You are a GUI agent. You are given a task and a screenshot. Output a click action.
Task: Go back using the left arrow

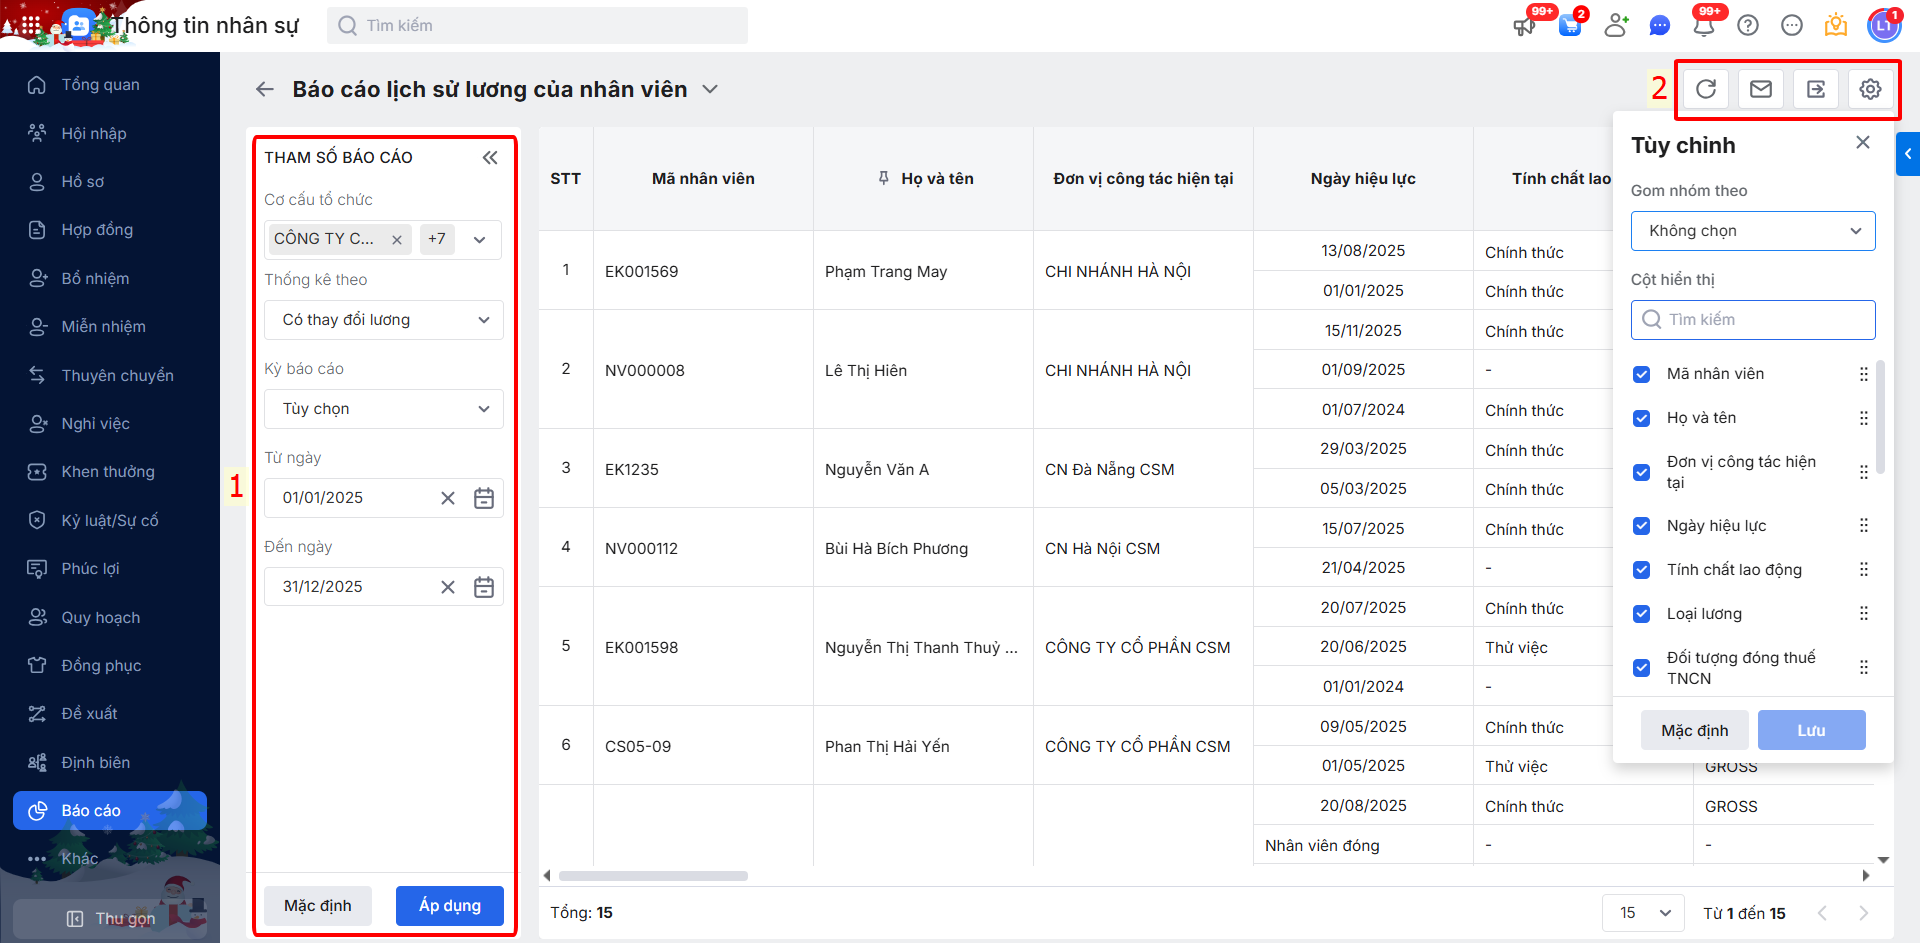[x=265, y=90]
